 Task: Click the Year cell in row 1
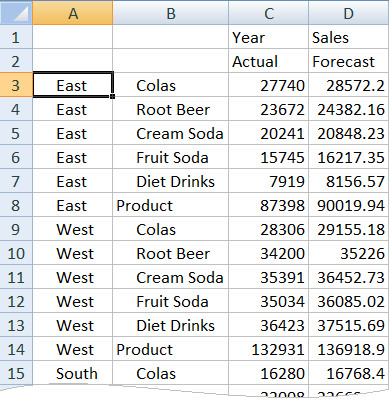point(269,37)
